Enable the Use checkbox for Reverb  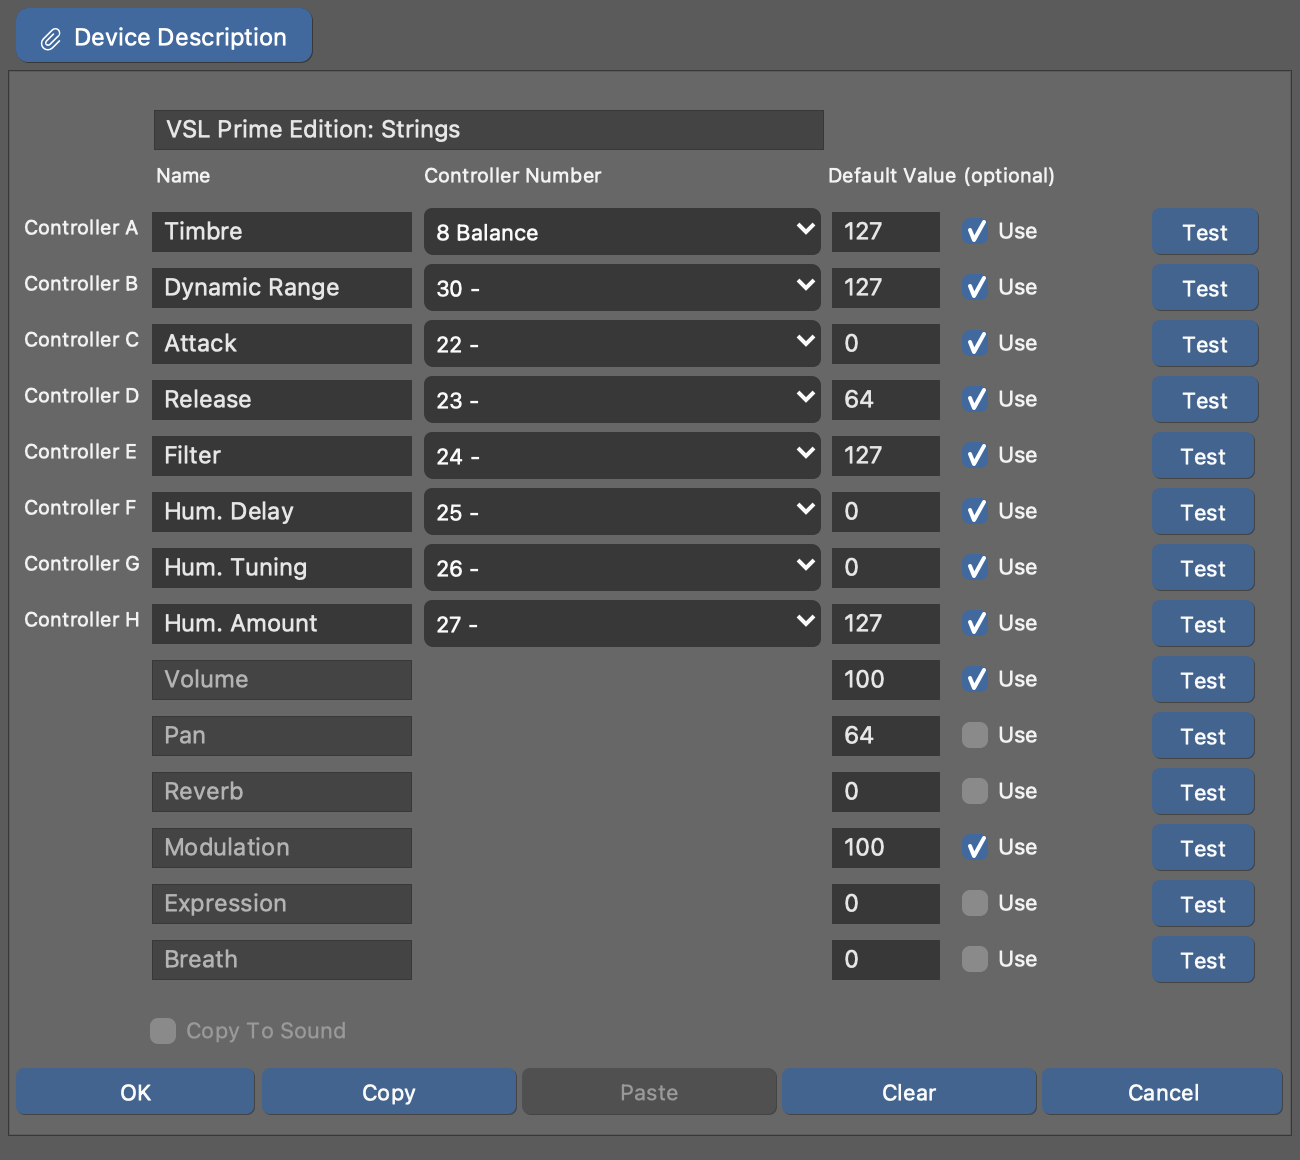click(975, 792)
